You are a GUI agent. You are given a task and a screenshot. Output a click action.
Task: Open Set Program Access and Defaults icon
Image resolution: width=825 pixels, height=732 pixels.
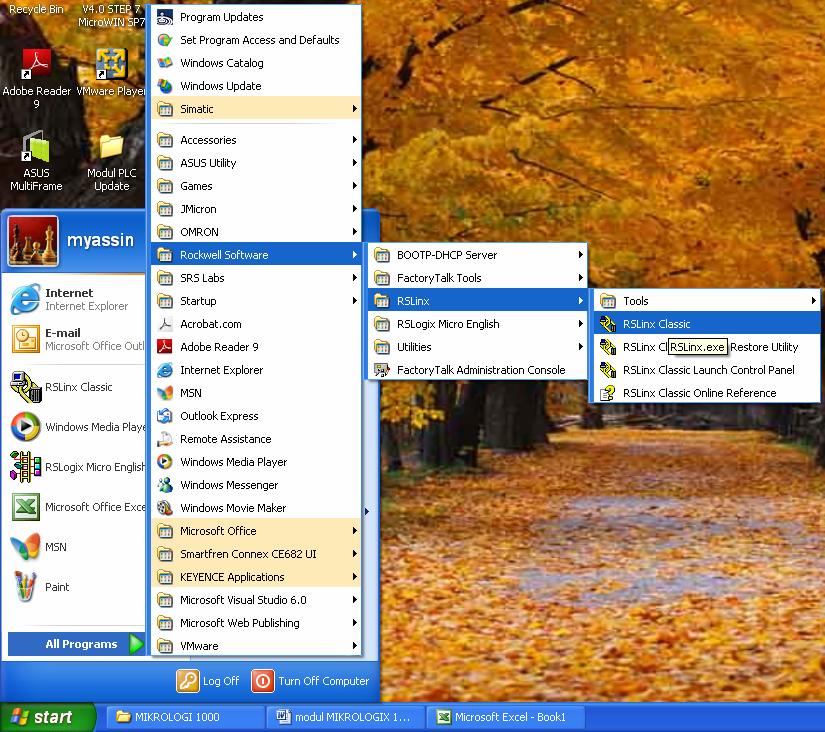(165, 40)
